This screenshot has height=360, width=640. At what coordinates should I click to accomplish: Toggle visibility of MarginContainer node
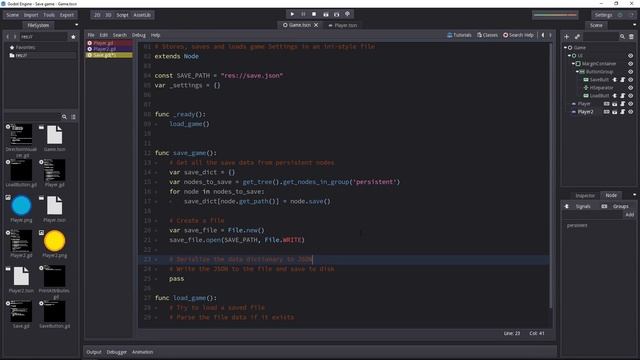(x=631, y=64)
